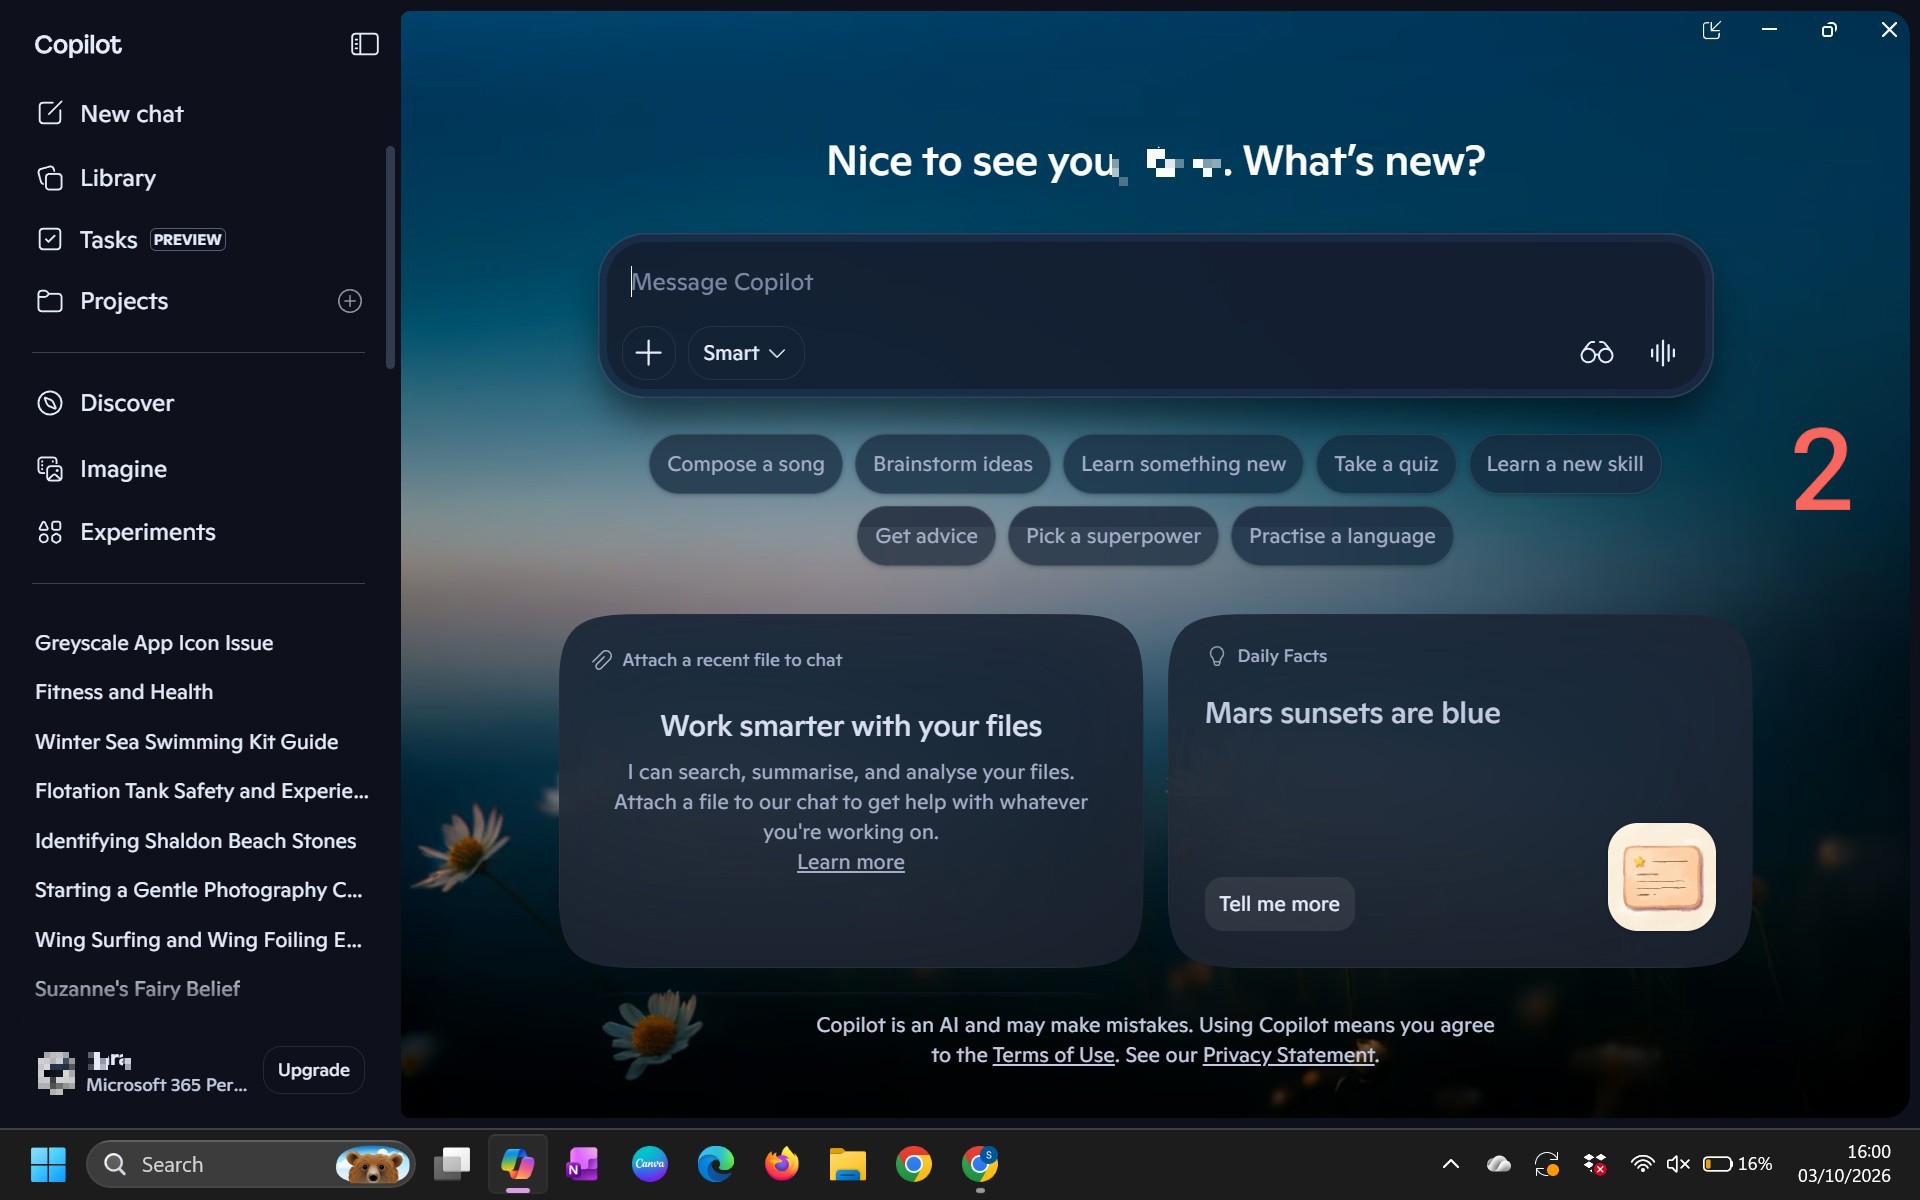This screenshot has height=1200, width=1920.
Task: Choose Learn something new chip
Action: coord(1183,464)
